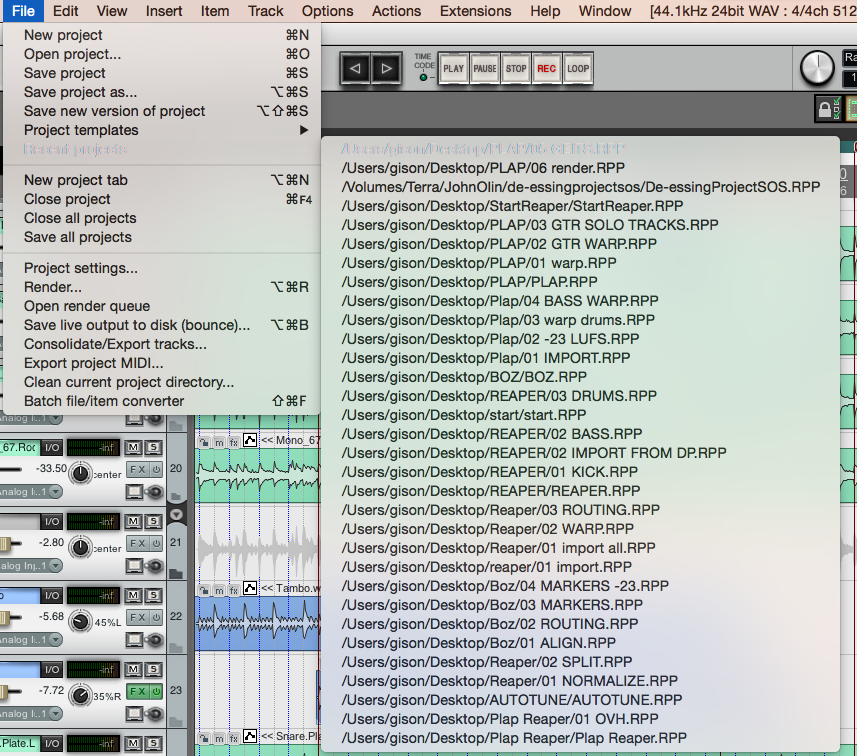Open the input dropdown on track 20
The height and width of the screenshot is (756, 857).
tap(55, 492)
